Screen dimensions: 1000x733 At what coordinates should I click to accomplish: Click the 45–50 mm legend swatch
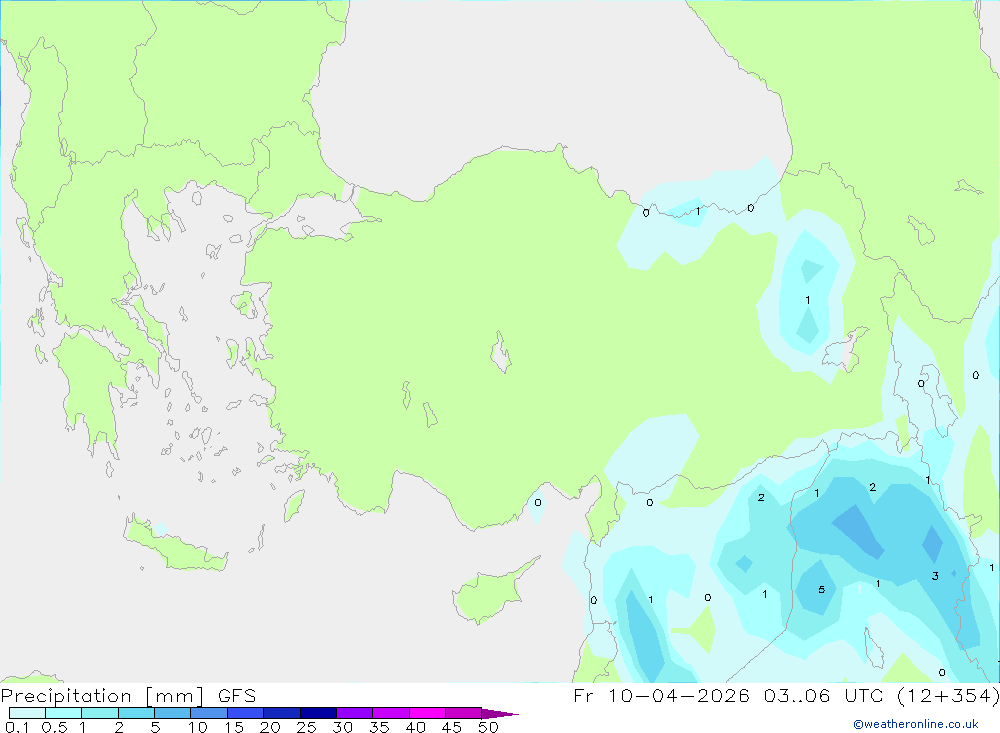point(464,713)
